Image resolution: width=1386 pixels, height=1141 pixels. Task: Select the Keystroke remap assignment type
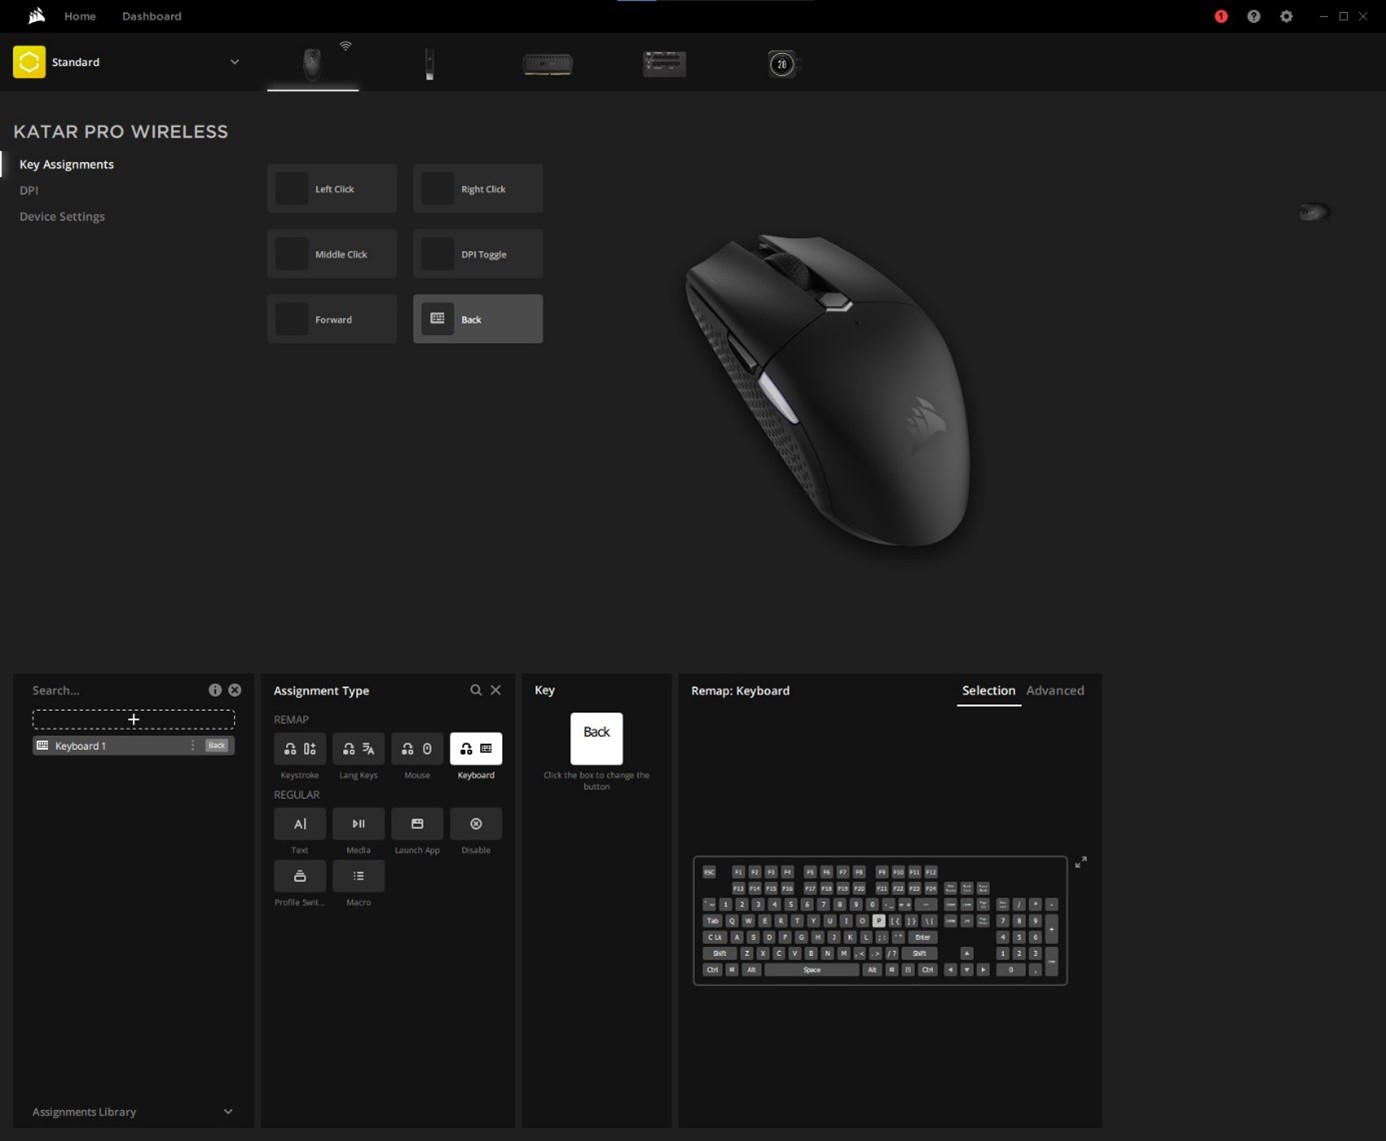point(299,748)
